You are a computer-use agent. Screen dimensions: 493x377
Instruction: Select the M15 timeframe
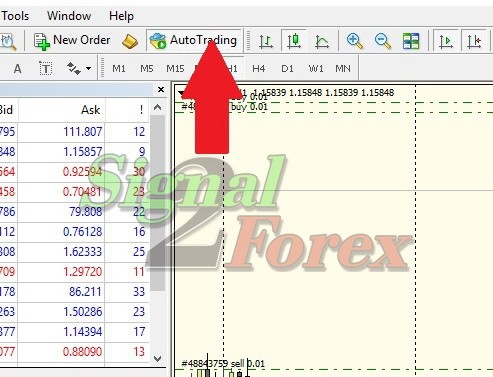(175, 69)
